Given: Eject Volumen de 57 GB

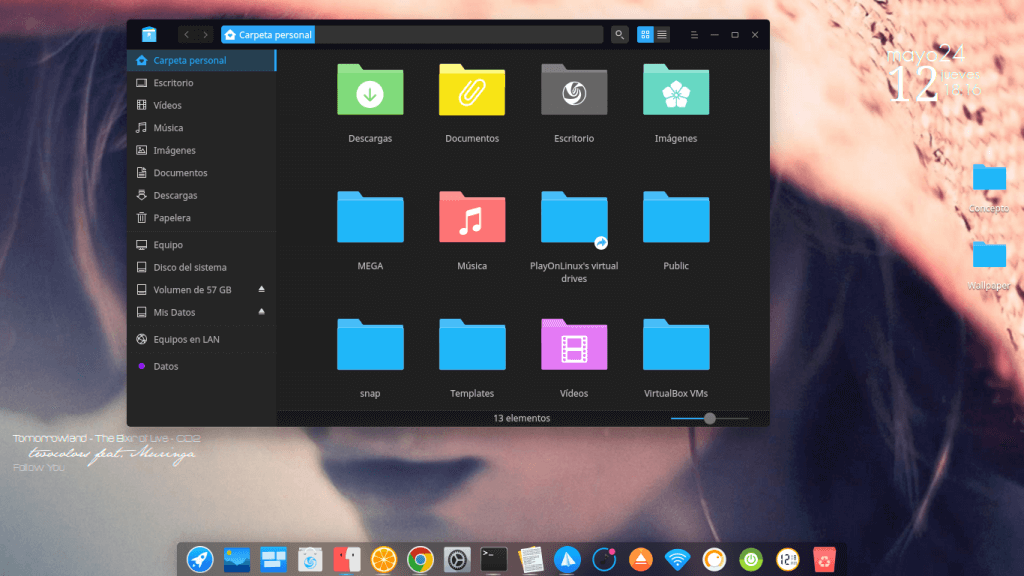Looking at the screenshot, I should click(x=262, y=290).
